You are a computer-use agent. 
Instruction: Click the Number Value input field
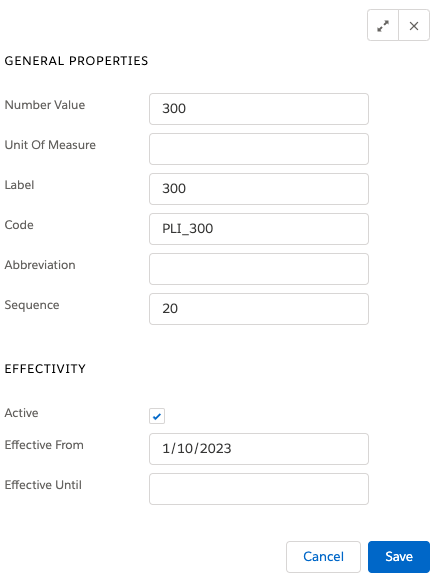click(x=259, y=109)
